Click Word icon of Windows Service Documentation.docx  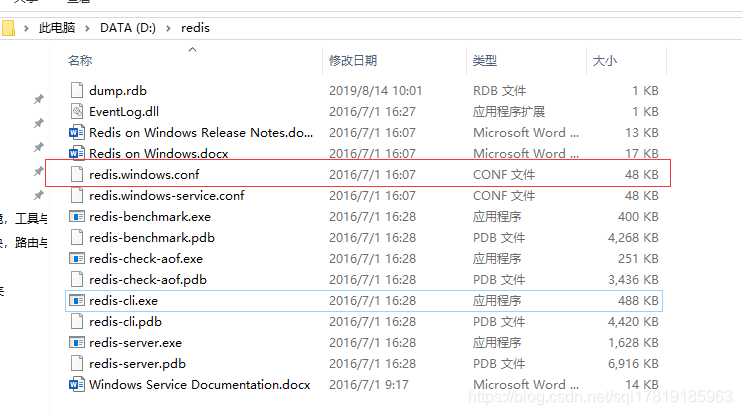(x=77, y=384)
